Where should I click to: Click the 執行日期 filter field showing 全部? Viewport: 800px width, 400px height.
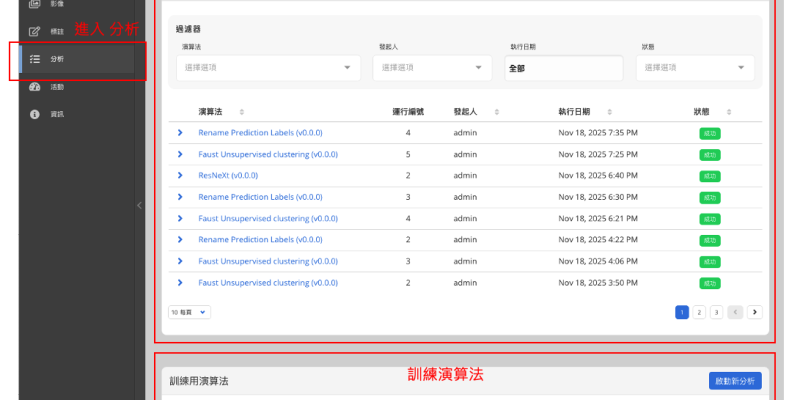point(563,68)
